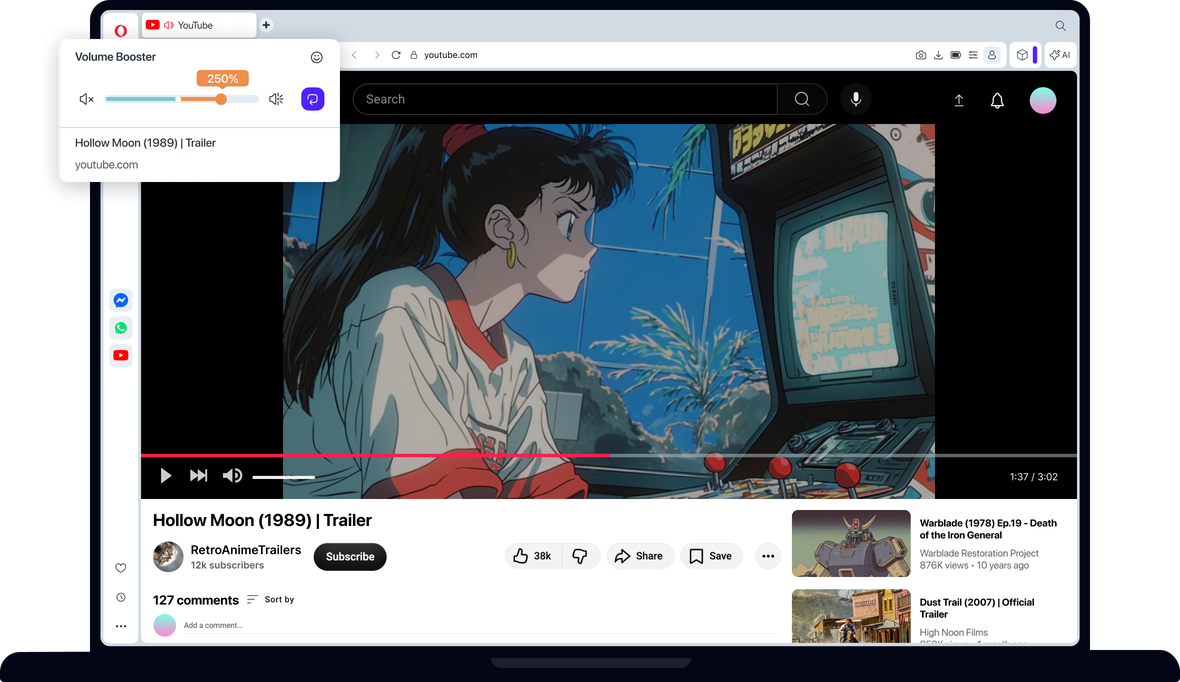This screenshot has width=1180, height=682.
Task: Play the video
Action: point(166,476)
